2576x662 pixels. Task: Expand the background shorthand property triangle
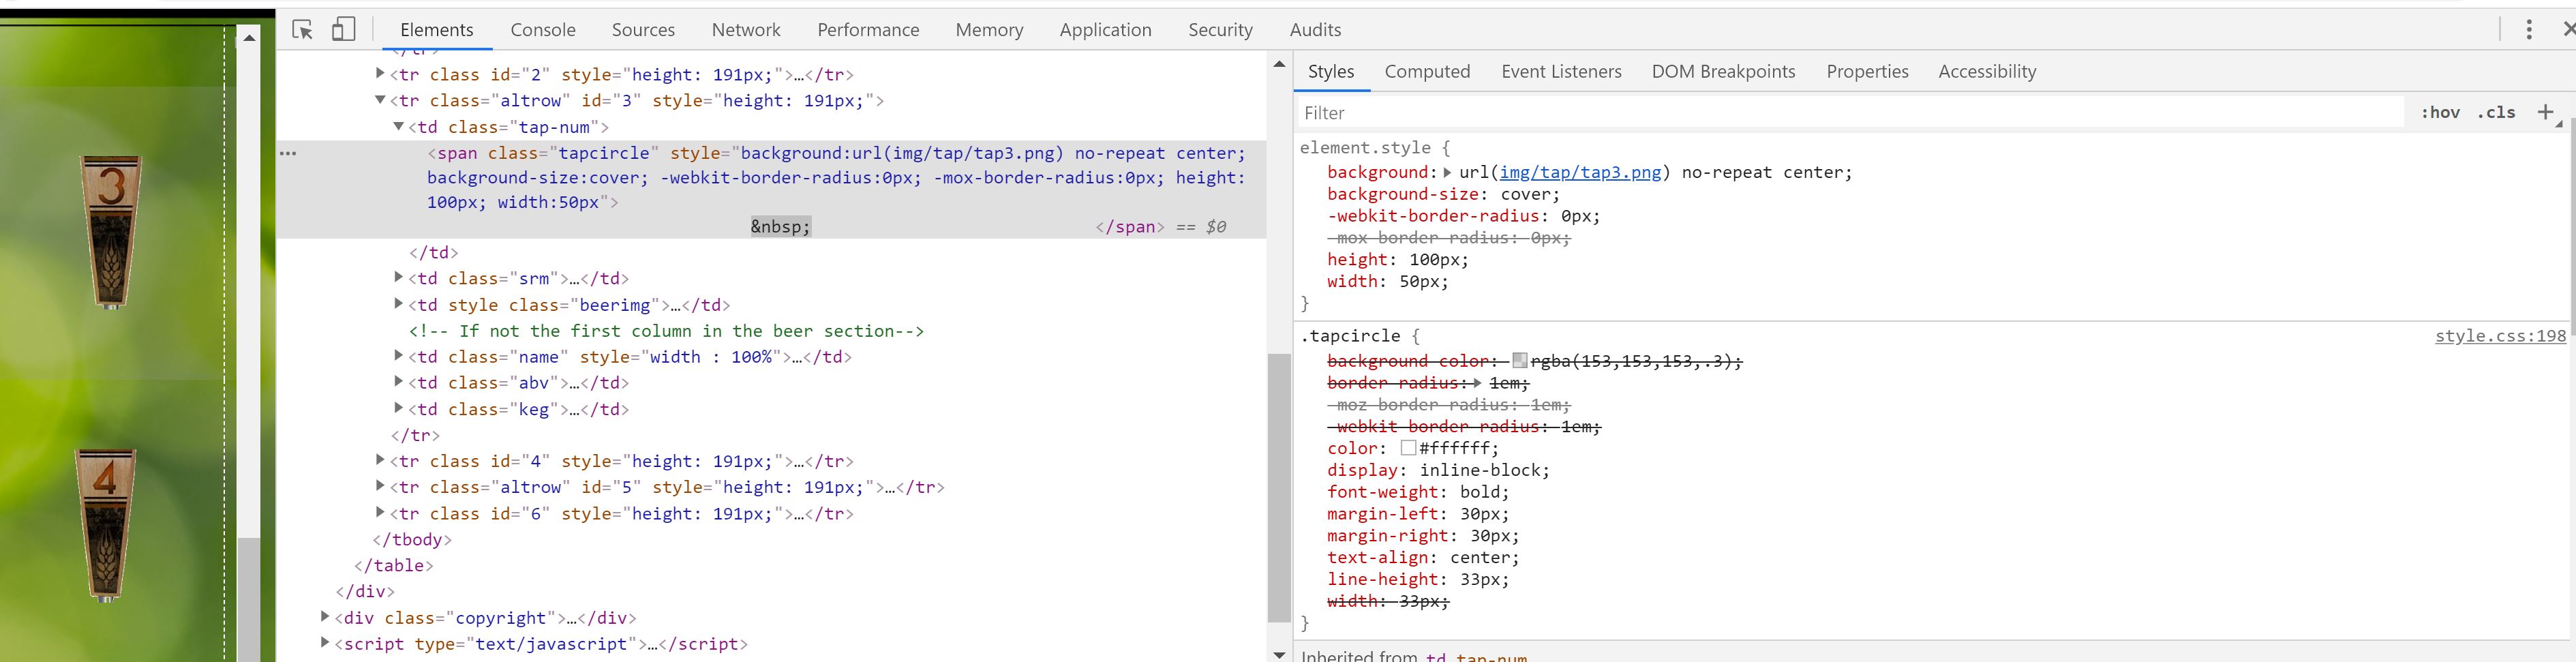coord(1447,172)
